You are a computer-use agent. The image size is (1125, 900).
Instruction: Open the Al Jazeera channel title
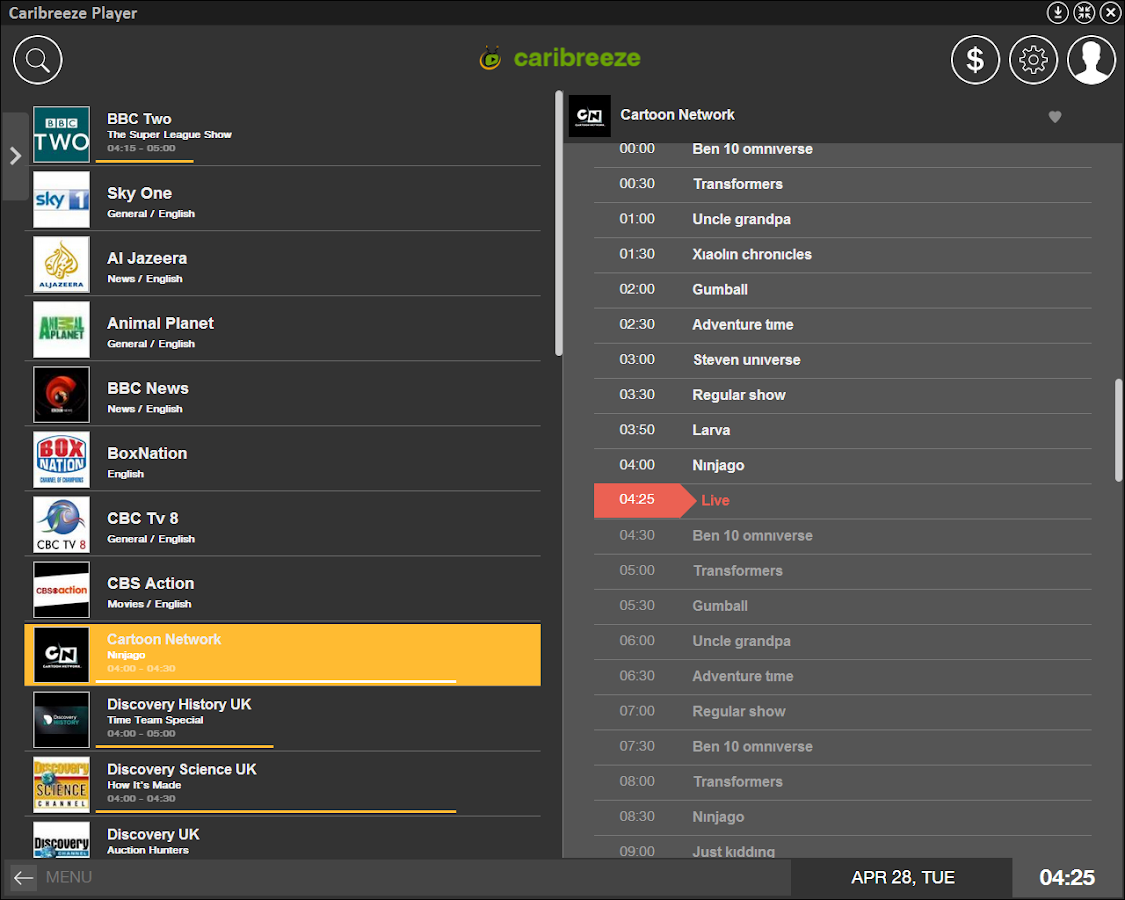147,258
